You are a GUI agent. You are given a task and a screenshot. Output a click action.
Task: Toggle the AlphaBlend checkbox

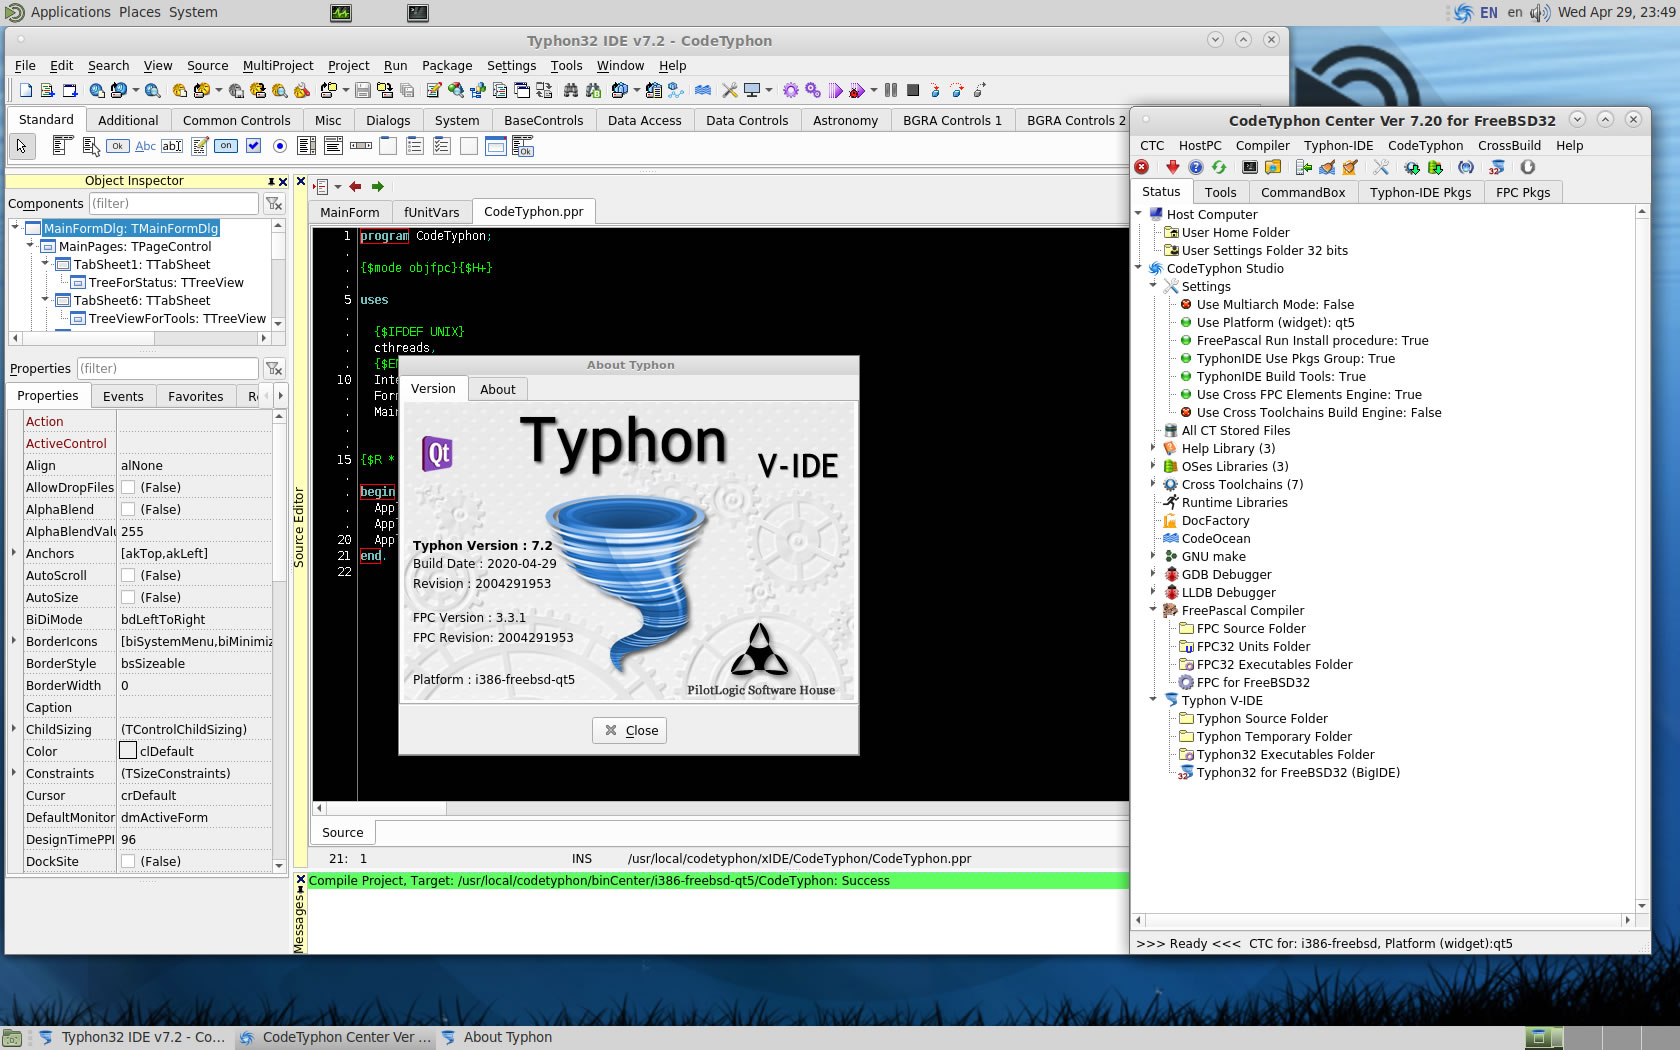[128, 510]
